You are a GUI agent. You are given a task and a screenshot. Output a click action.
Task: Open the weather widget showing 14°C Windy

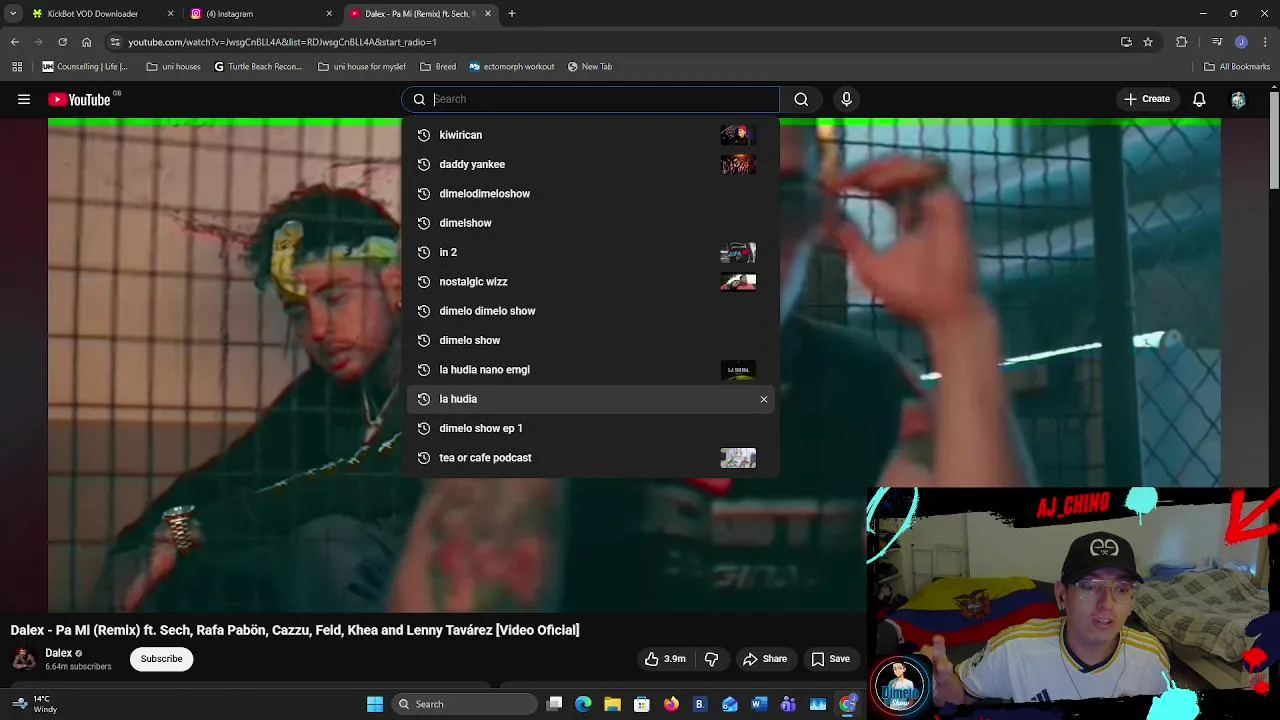tap(34, 704)
